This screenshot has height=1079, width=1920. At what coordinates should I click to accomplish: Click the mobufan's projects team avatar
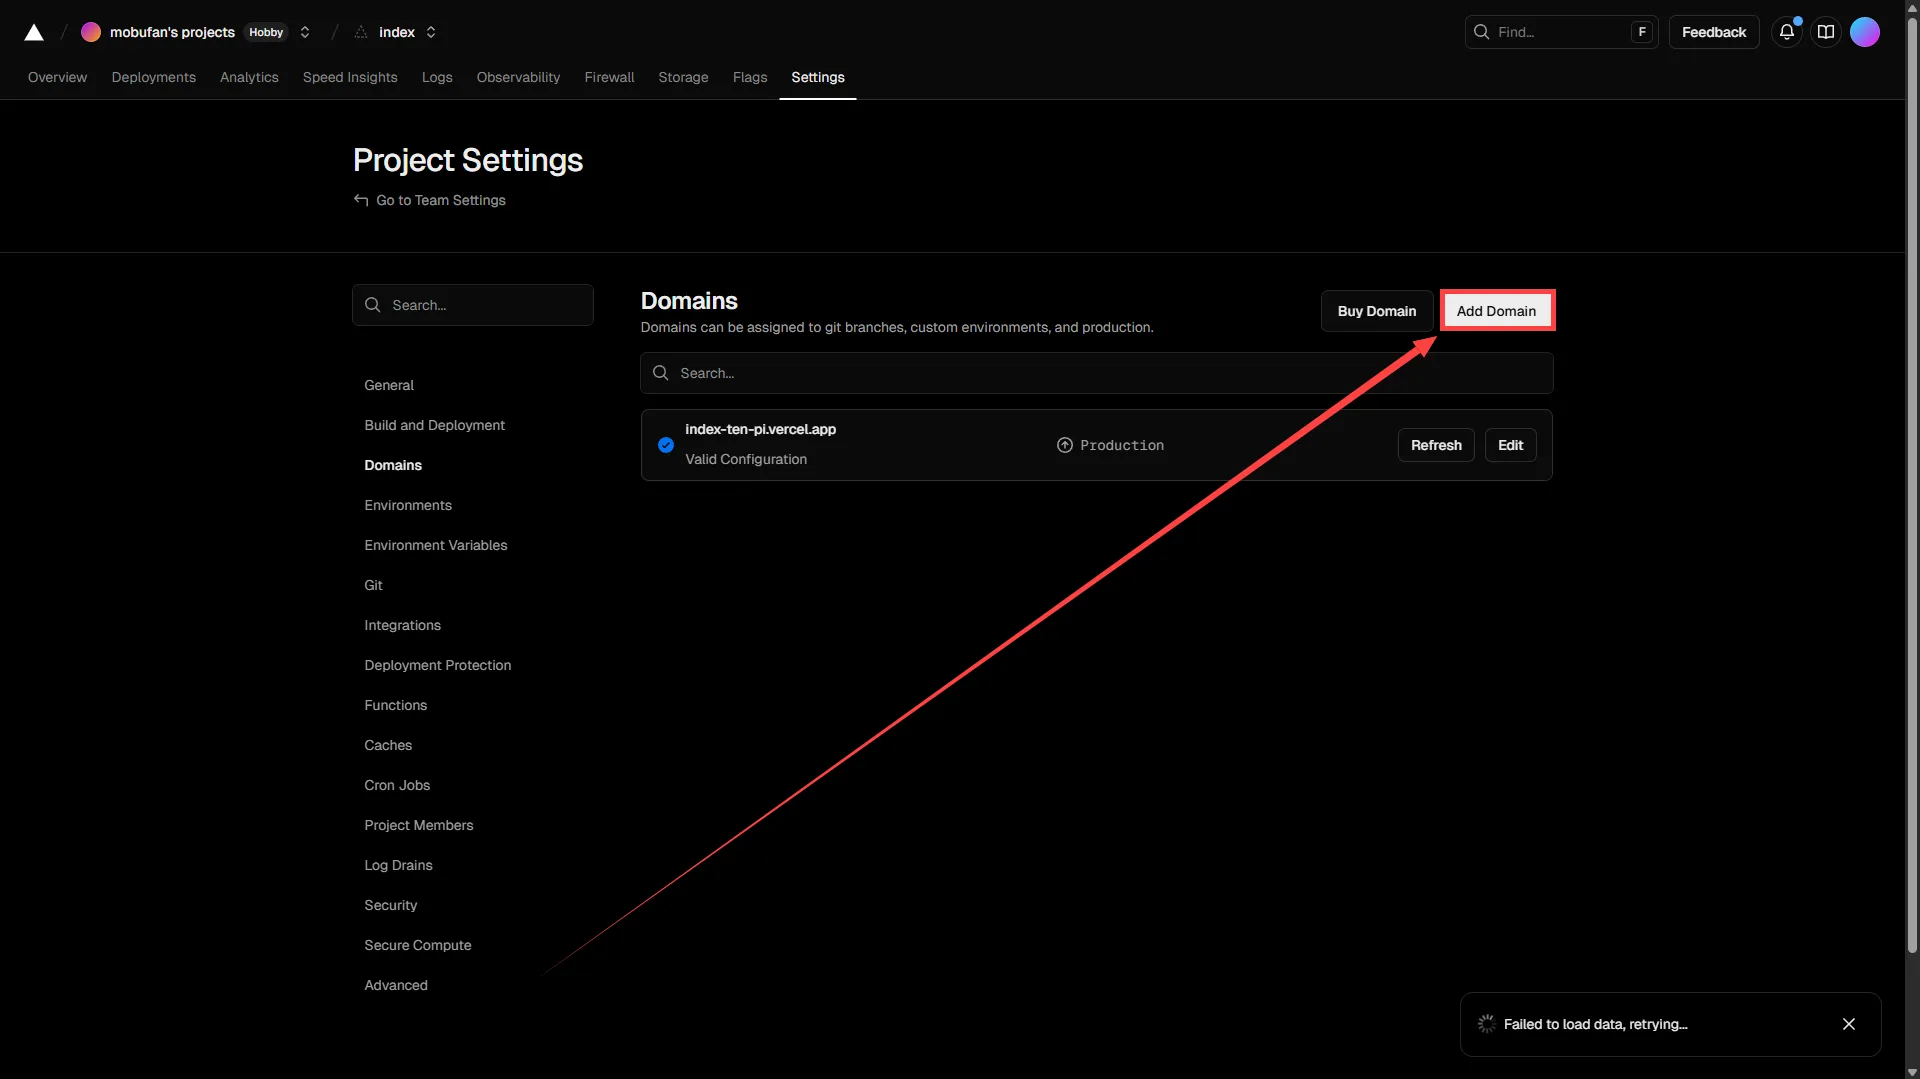click(91, 32)
